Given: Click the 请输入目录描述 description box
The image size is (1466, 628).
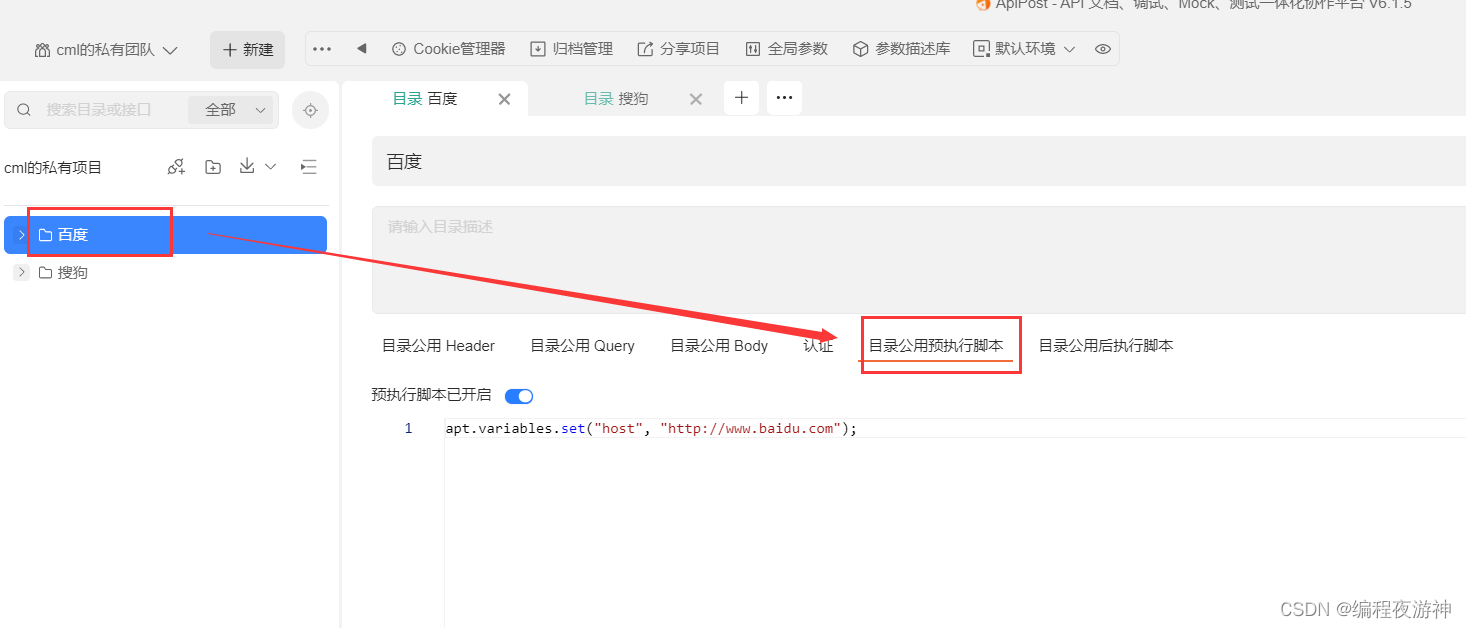Looking at the screenshot, I should [919, 260].
